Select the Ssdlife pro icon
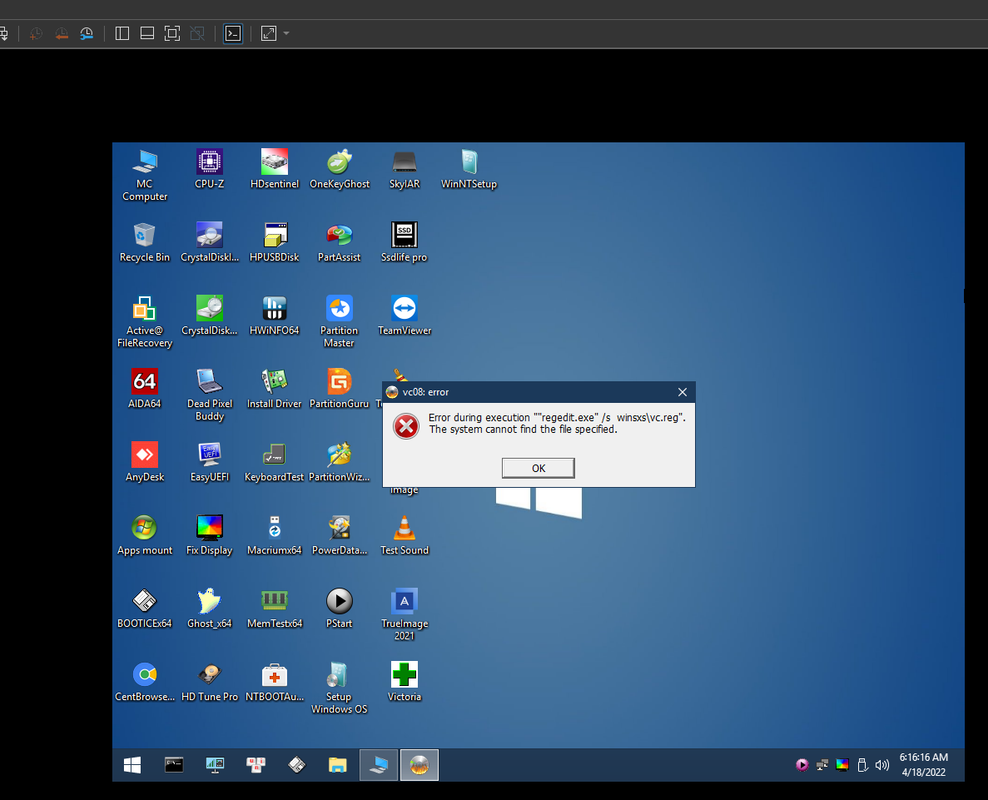988x800 pixels. point(404,243)
